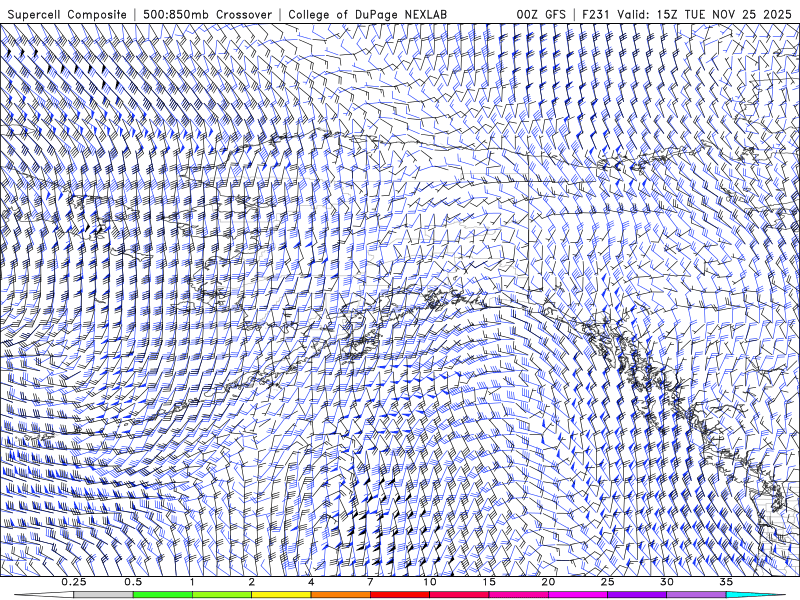
Task: Click the "500:850mb Crossover" title text
Action: point(207,14)
